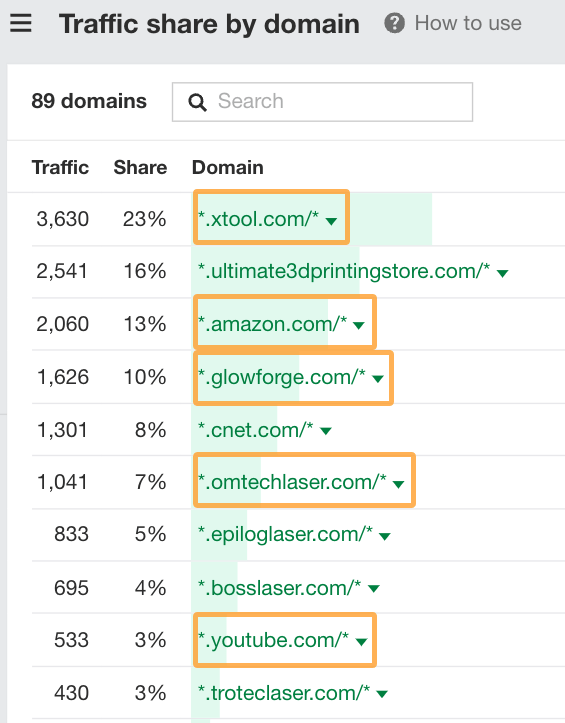565x723 pixels.
Task: Open the *.xtool.com/* domain link
Action: click(258, 219)
